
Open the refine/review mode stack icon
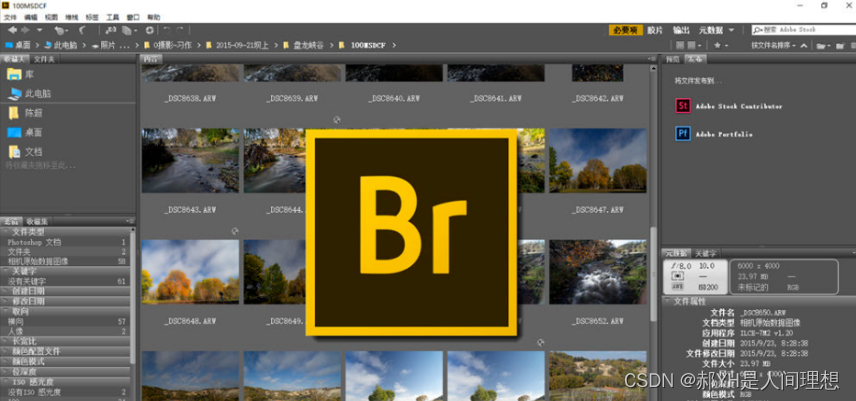129,31
